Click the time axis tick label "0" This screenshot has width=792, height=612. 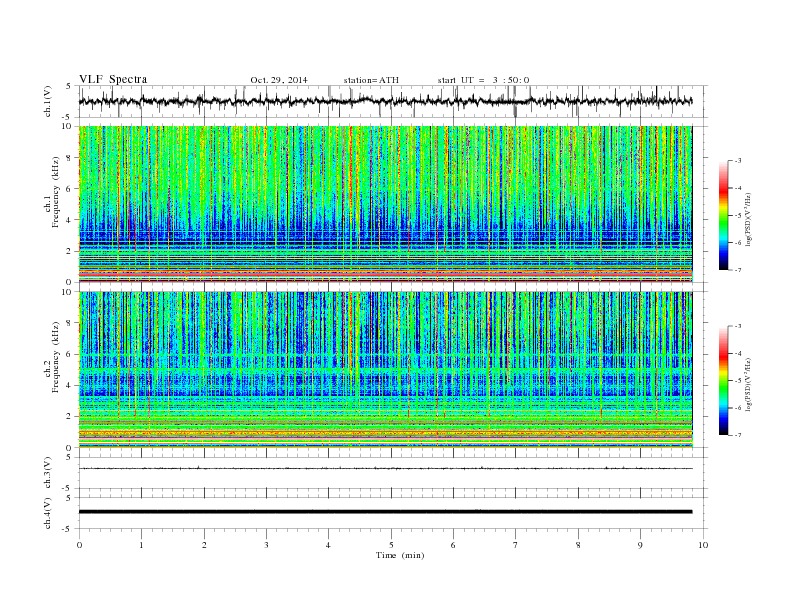coord(79,545)
